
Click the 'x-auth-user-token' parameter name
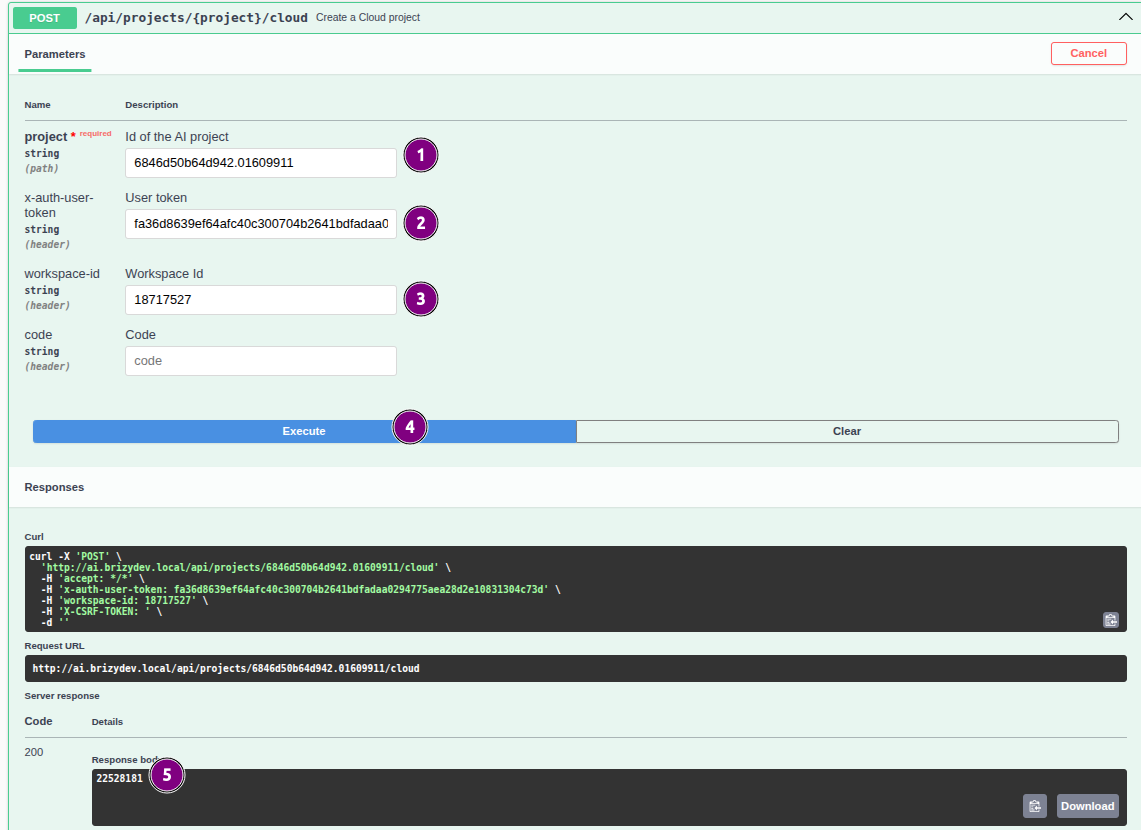click(59, 205)
